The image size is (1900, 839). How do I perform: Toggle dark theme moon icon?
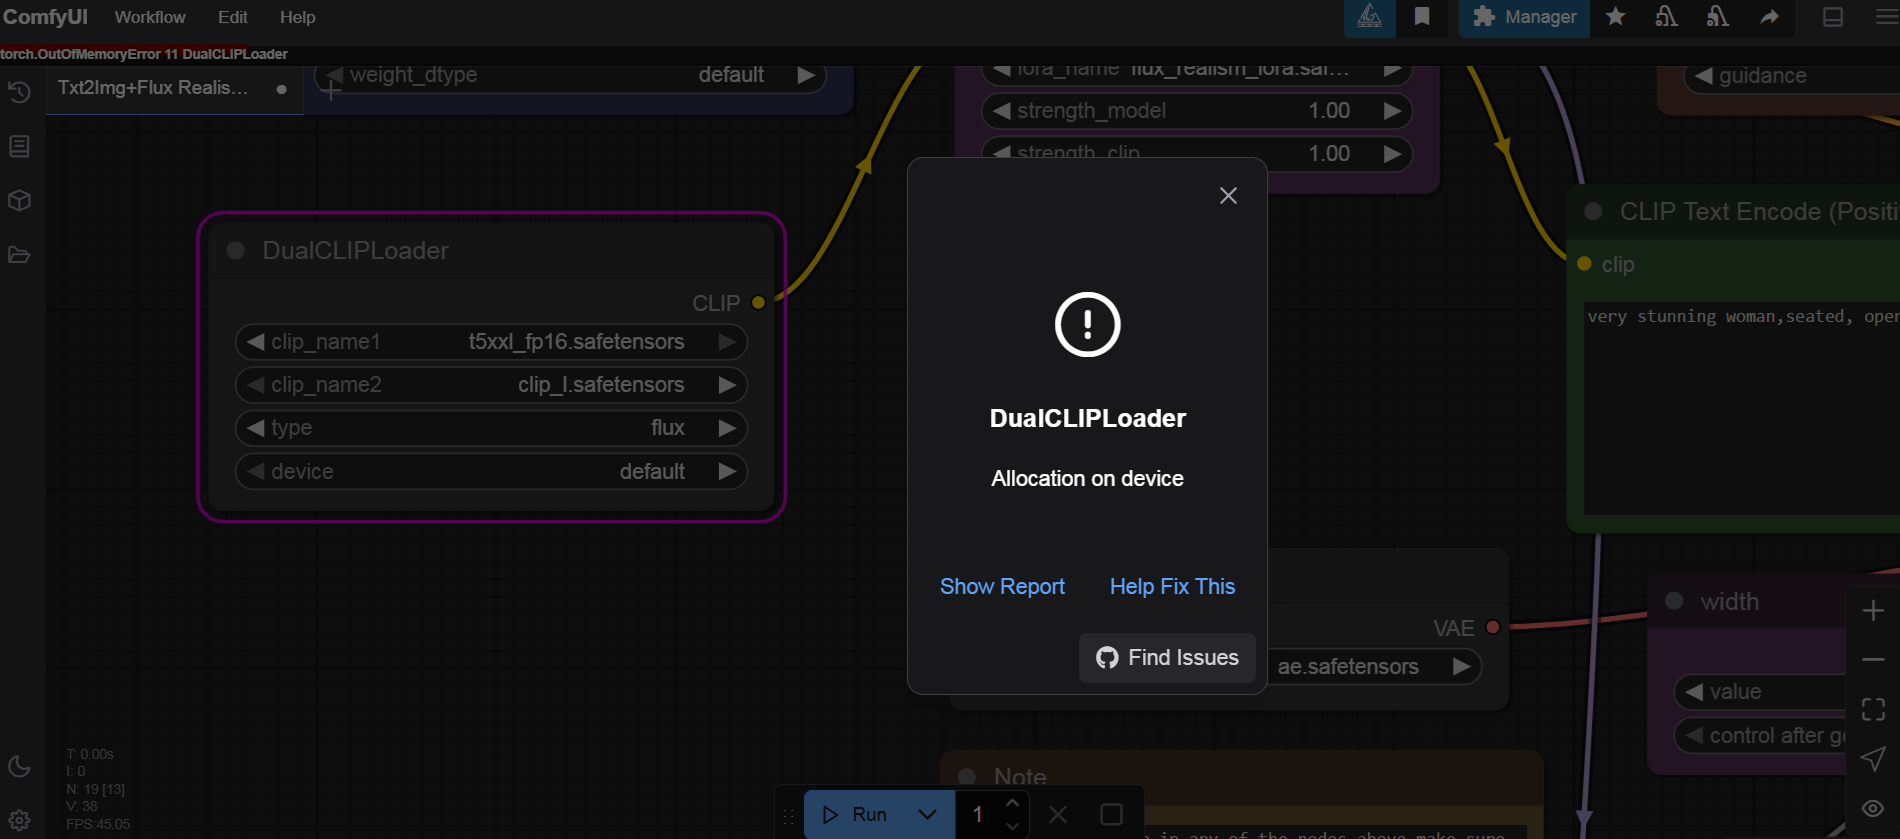(x=19, y=767)
